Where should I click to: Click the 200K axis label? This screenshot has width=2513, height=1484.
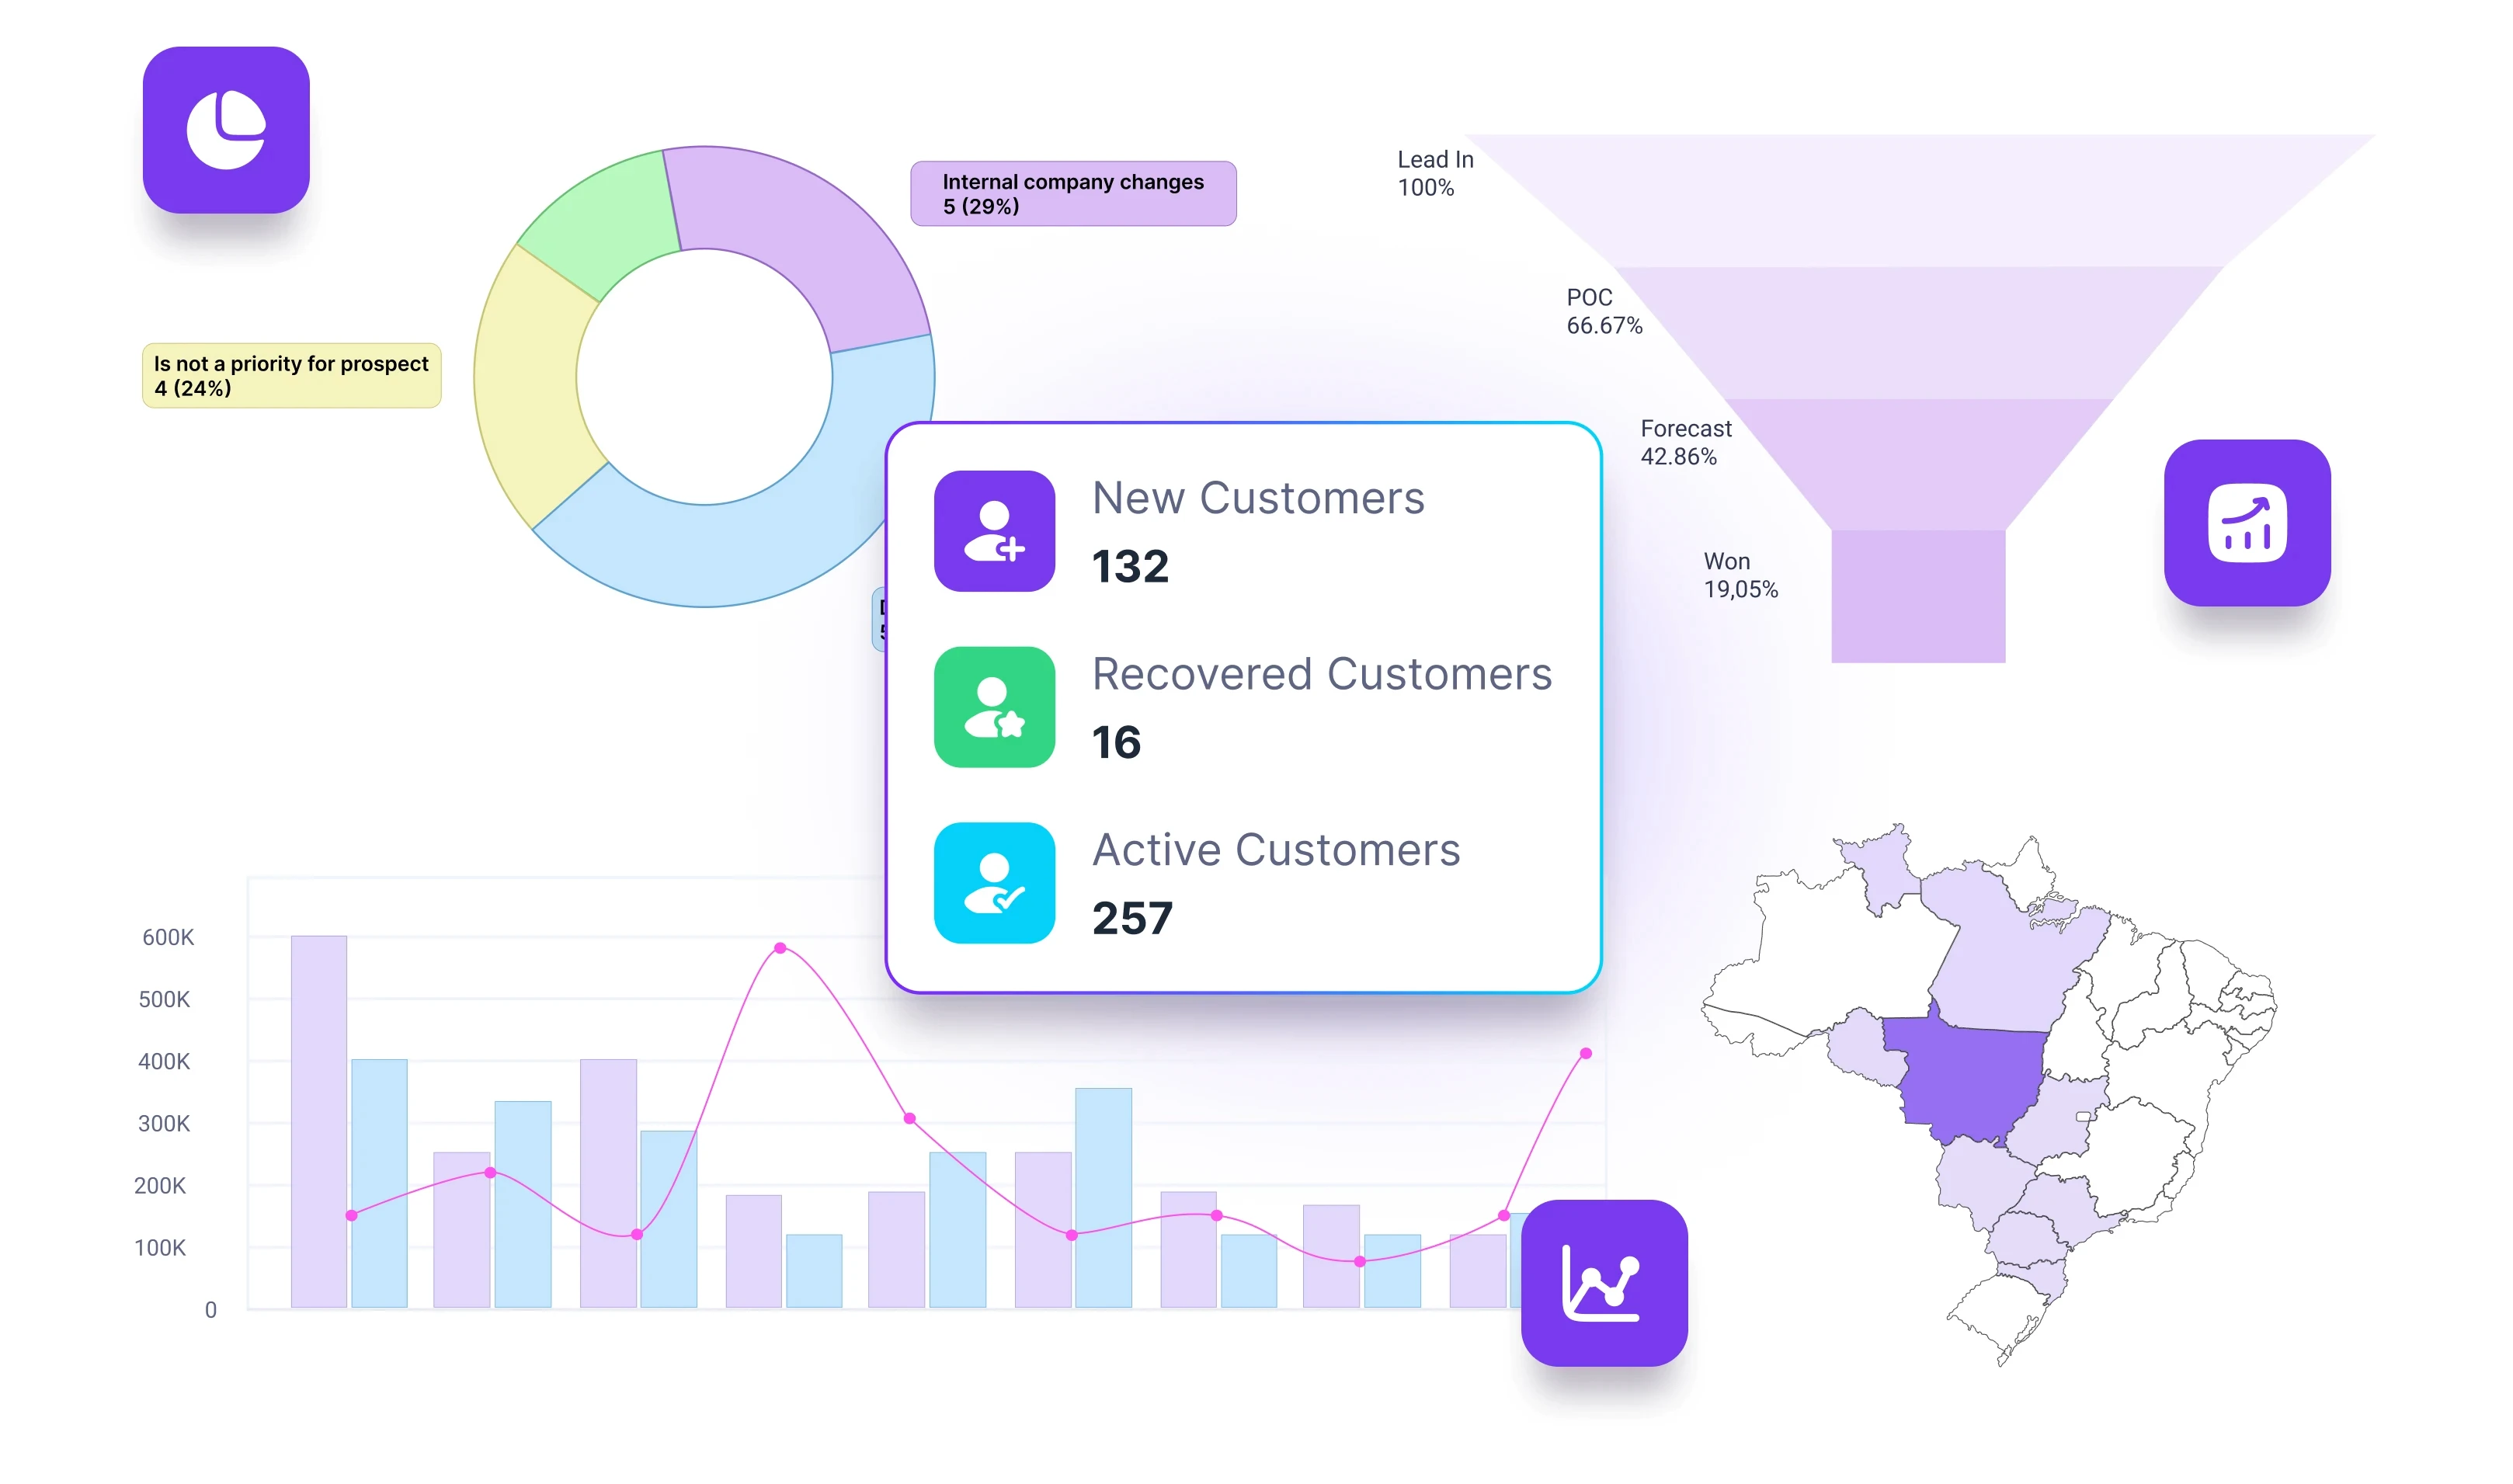coord(160,1186)
